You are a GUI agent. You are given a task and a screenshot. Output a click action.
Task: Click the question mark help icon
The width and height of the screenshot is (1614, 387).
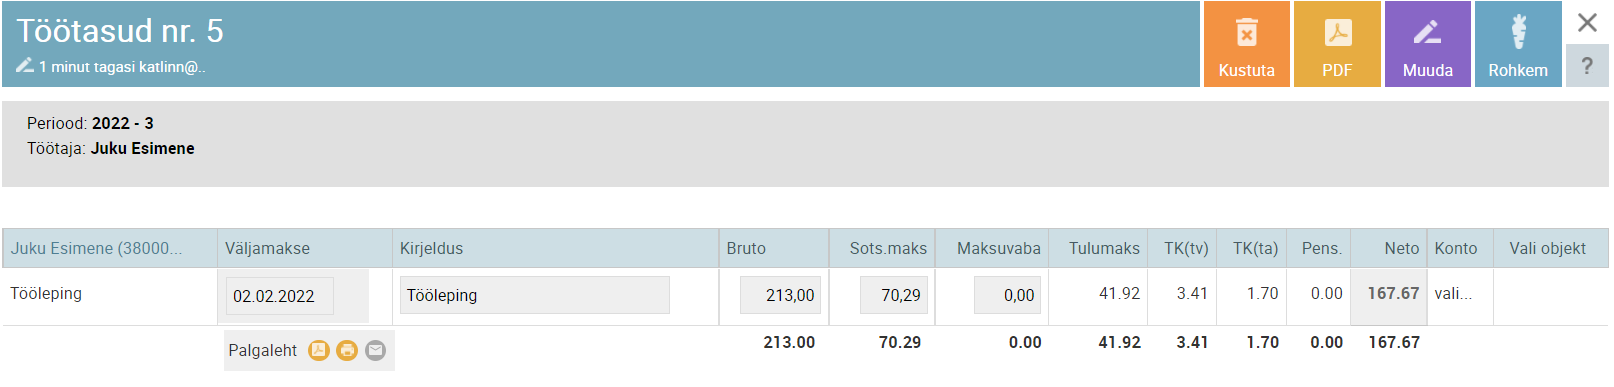1587,66
